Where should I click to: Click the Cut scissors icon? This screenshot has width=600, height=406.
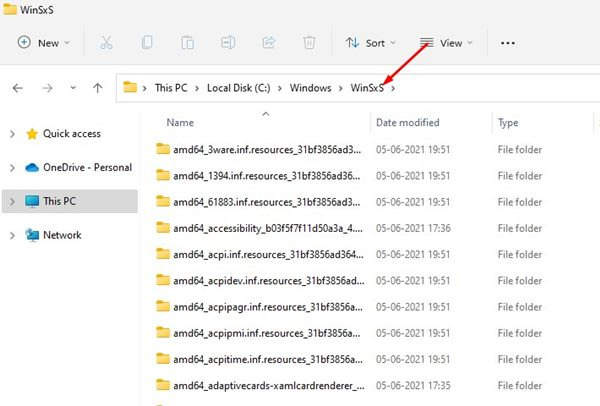[106, 42]
